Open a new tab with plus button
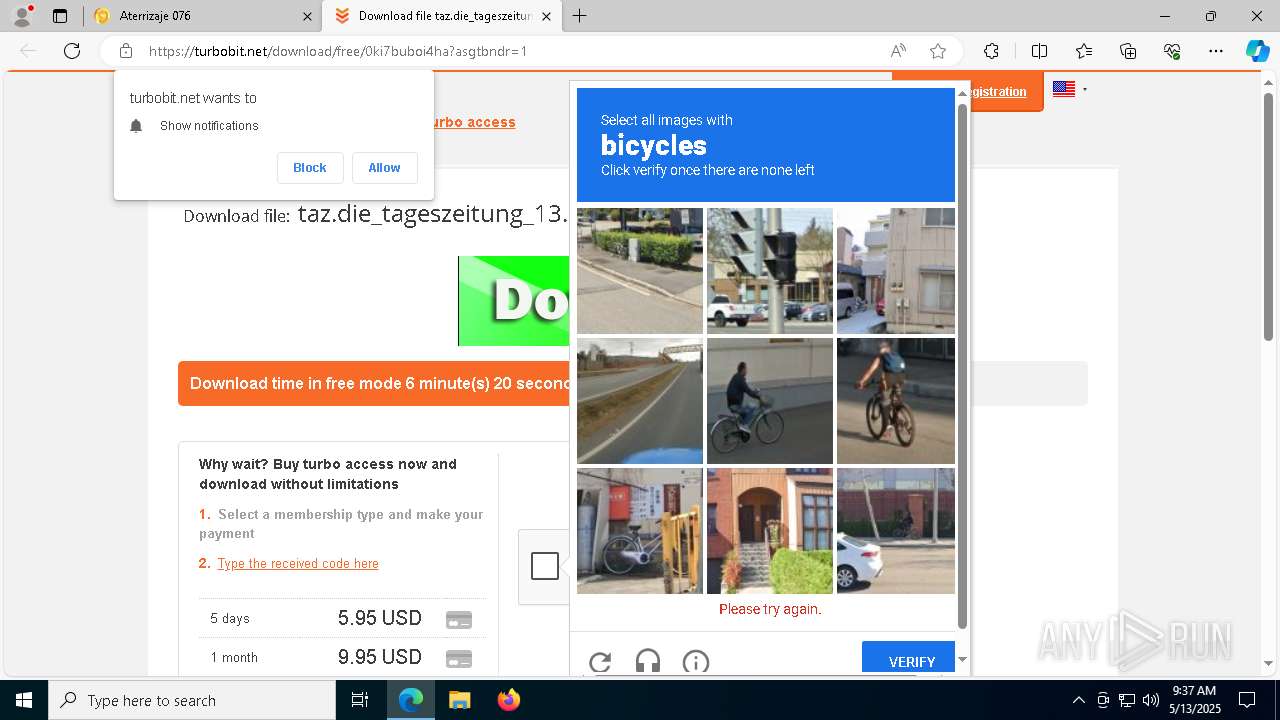 click(579, 16)
